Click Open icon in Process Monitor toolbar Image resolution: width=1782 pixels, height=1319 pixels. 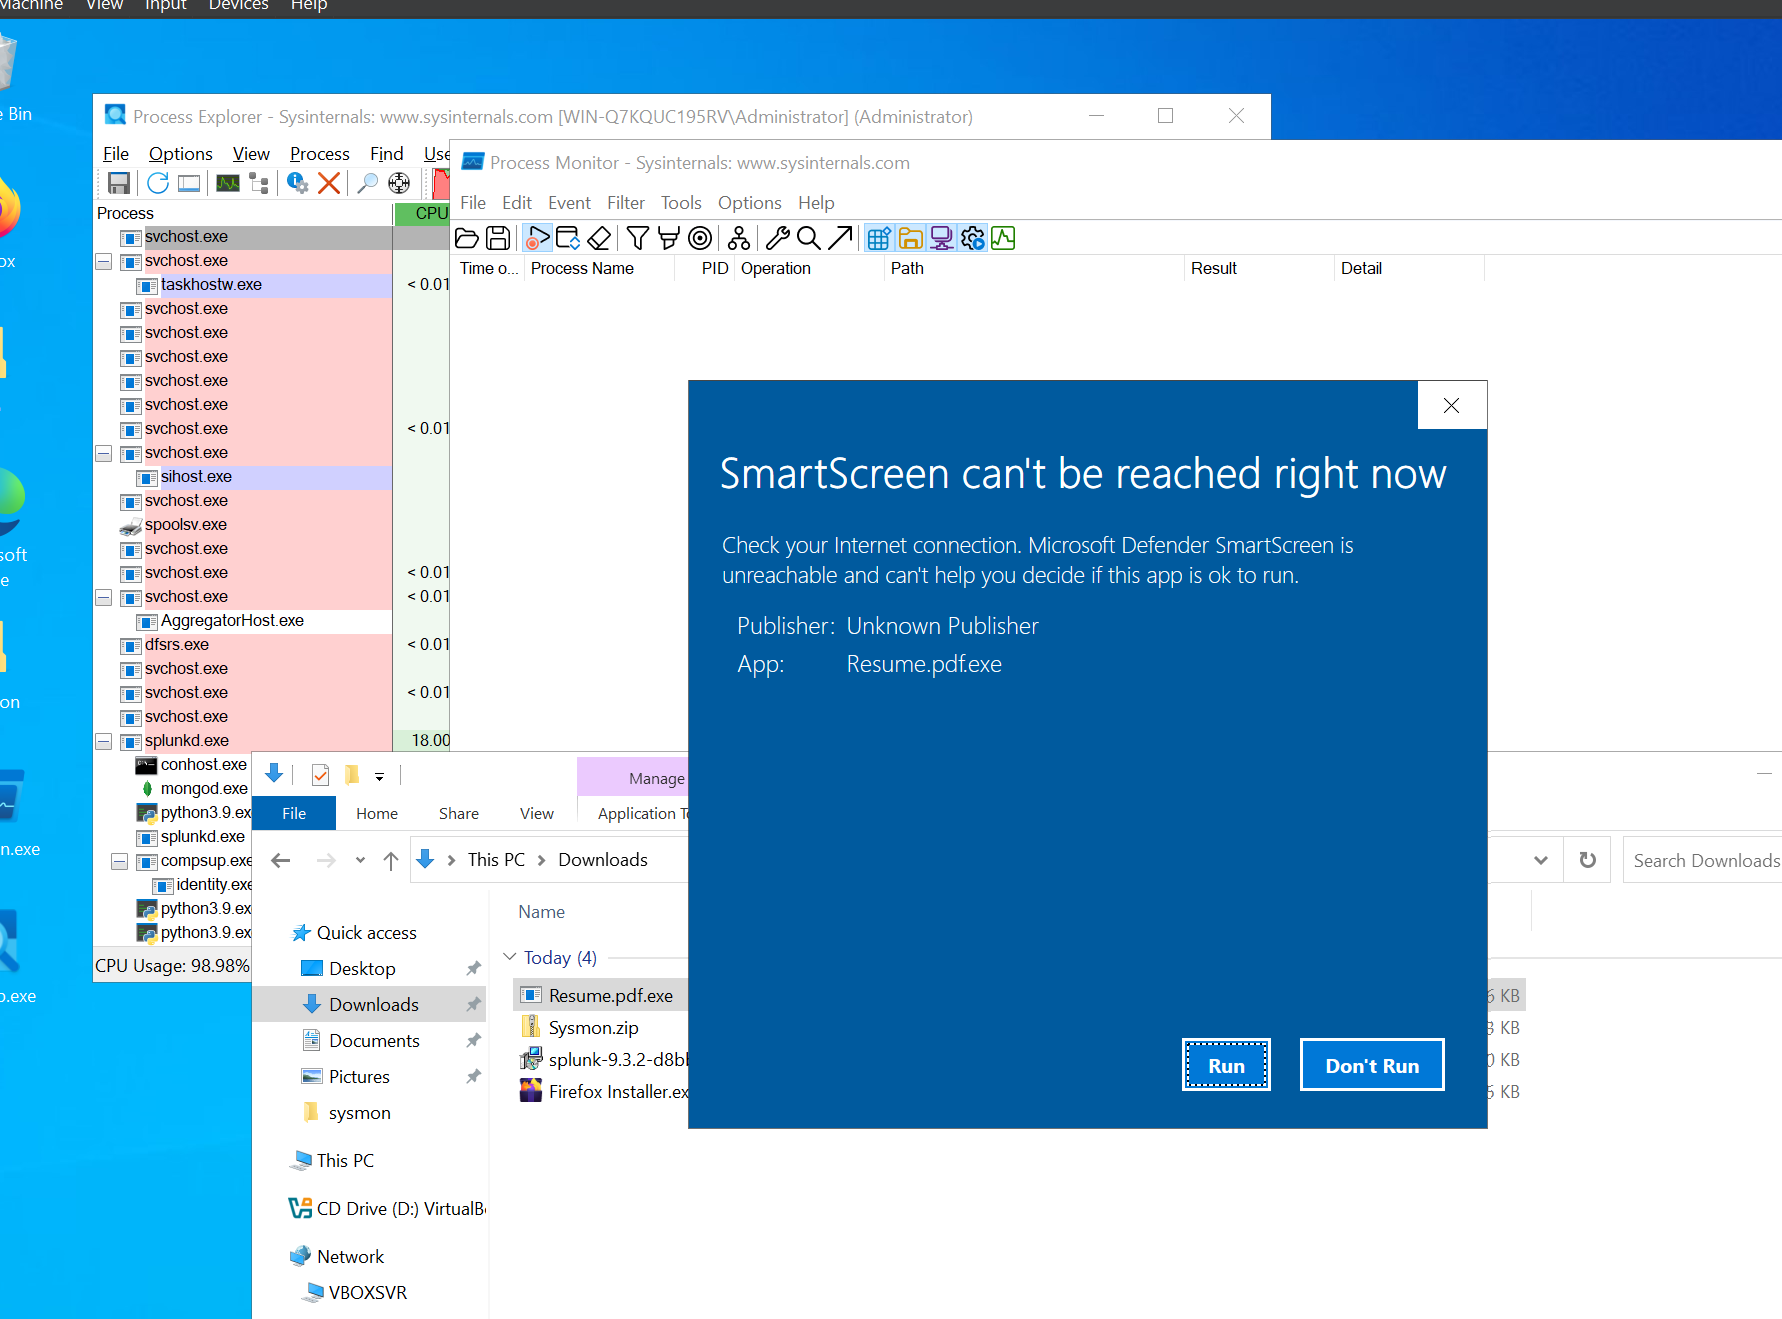[x=467, y=238]
